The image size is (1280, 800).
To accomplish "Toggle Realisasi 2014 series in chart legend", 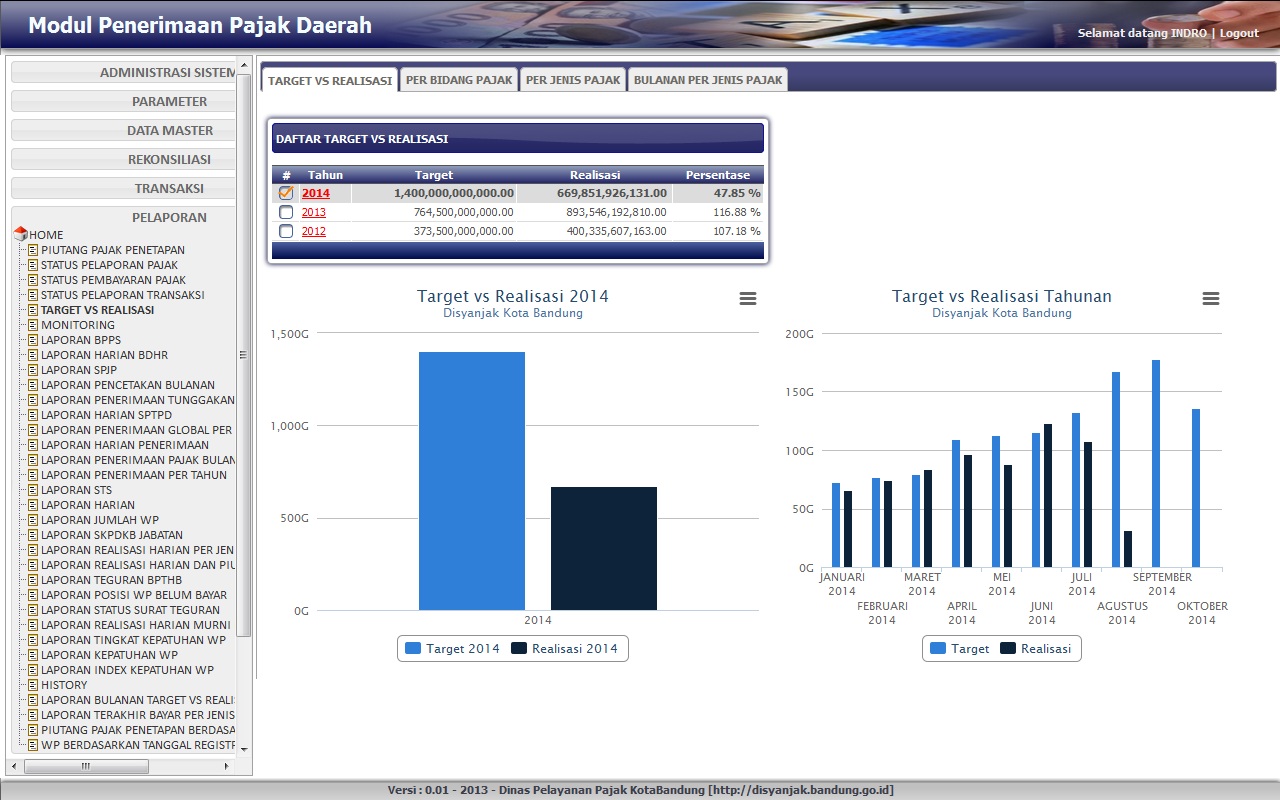I will (564, 648).
